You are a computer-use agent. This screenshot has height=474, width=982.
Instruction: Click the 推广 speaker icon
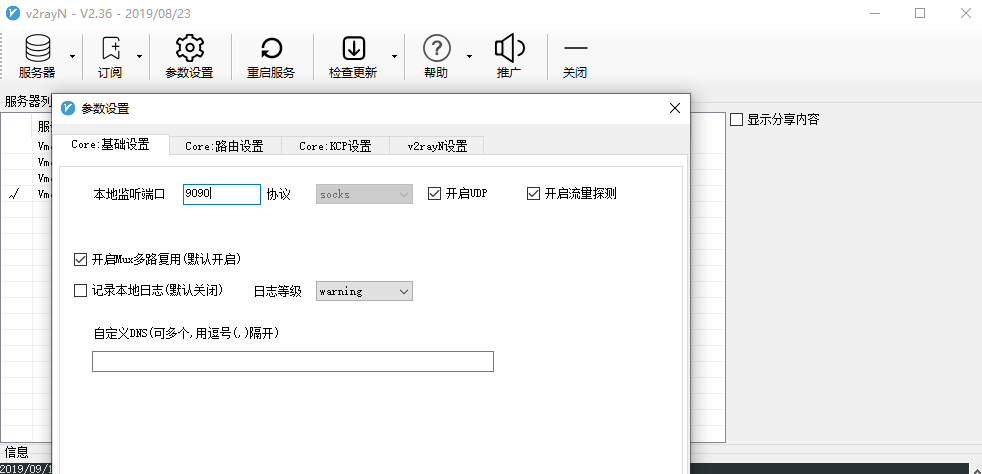(x=509, y=56)
